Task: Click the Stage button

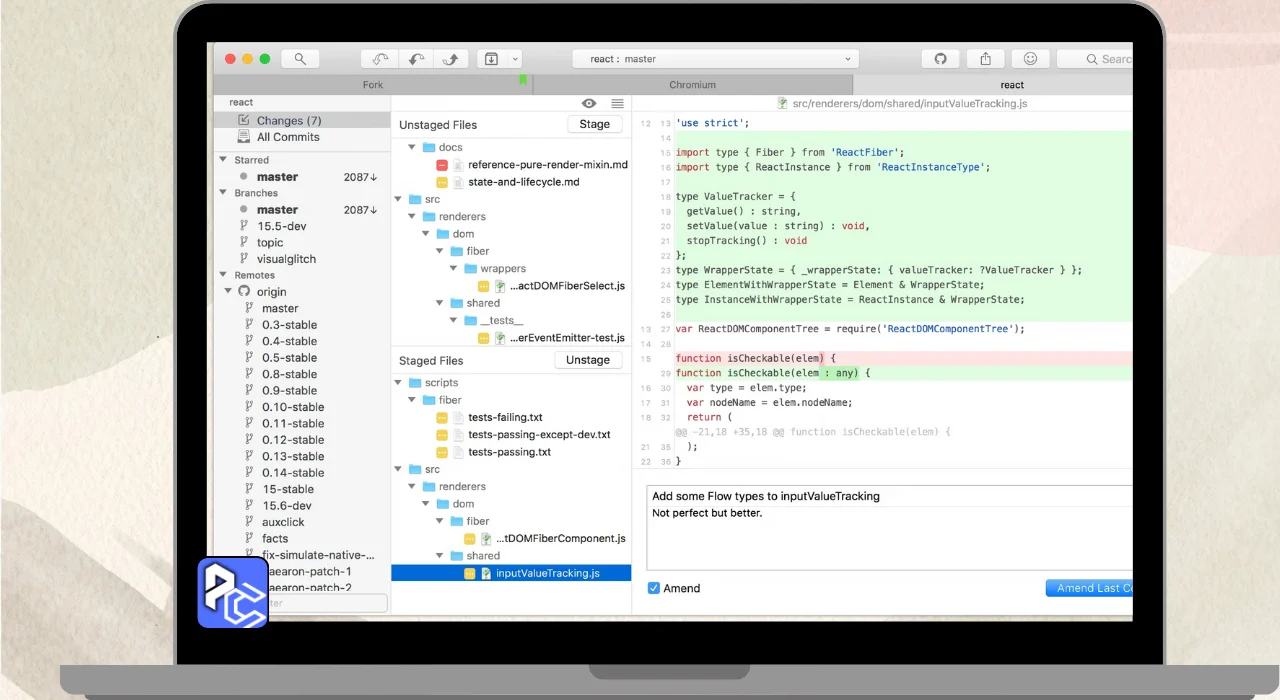Action: coord(594,124)
